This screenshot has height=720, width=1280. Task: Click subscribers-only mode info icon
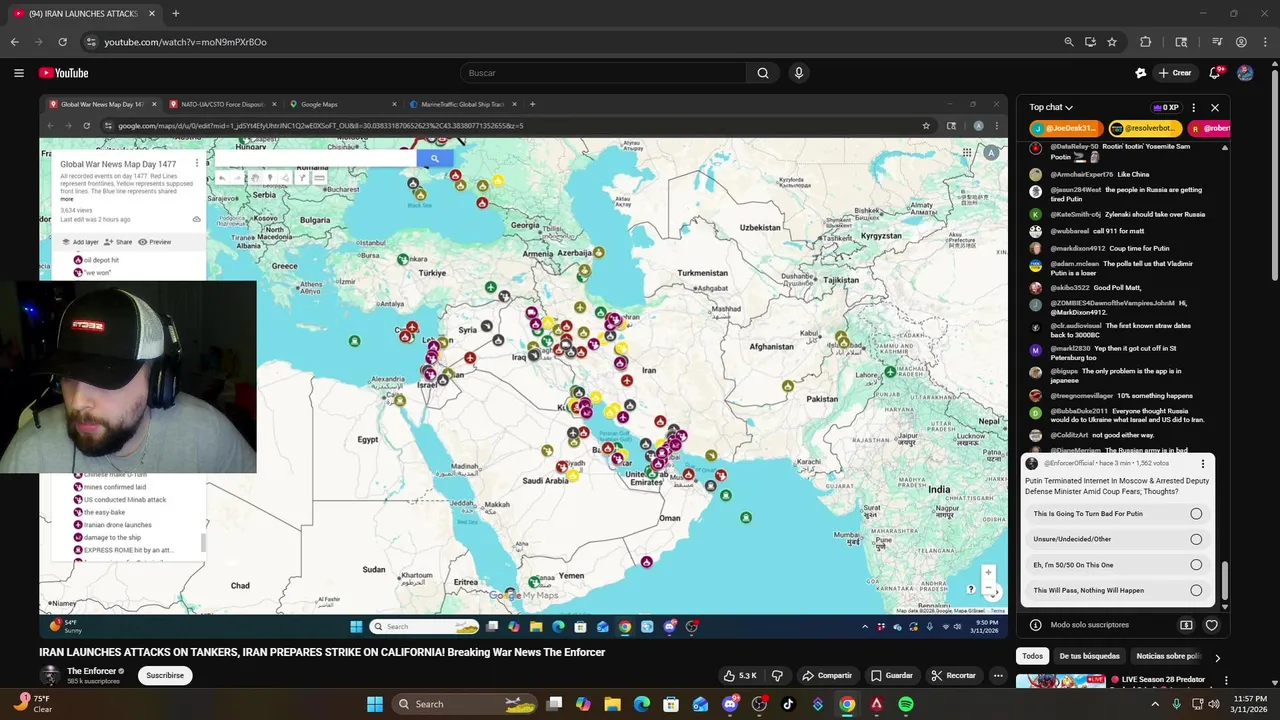(1035, 625)
